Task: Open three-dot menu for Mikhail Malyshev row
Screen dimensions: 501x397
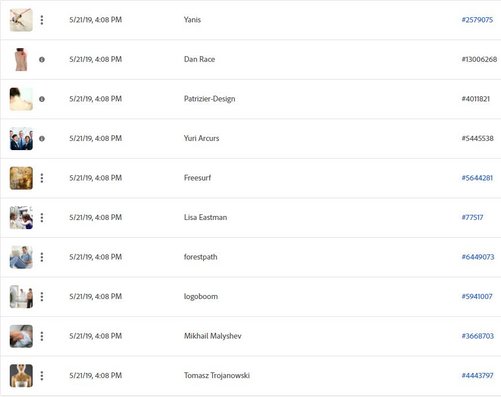Action: pos(42,336)
